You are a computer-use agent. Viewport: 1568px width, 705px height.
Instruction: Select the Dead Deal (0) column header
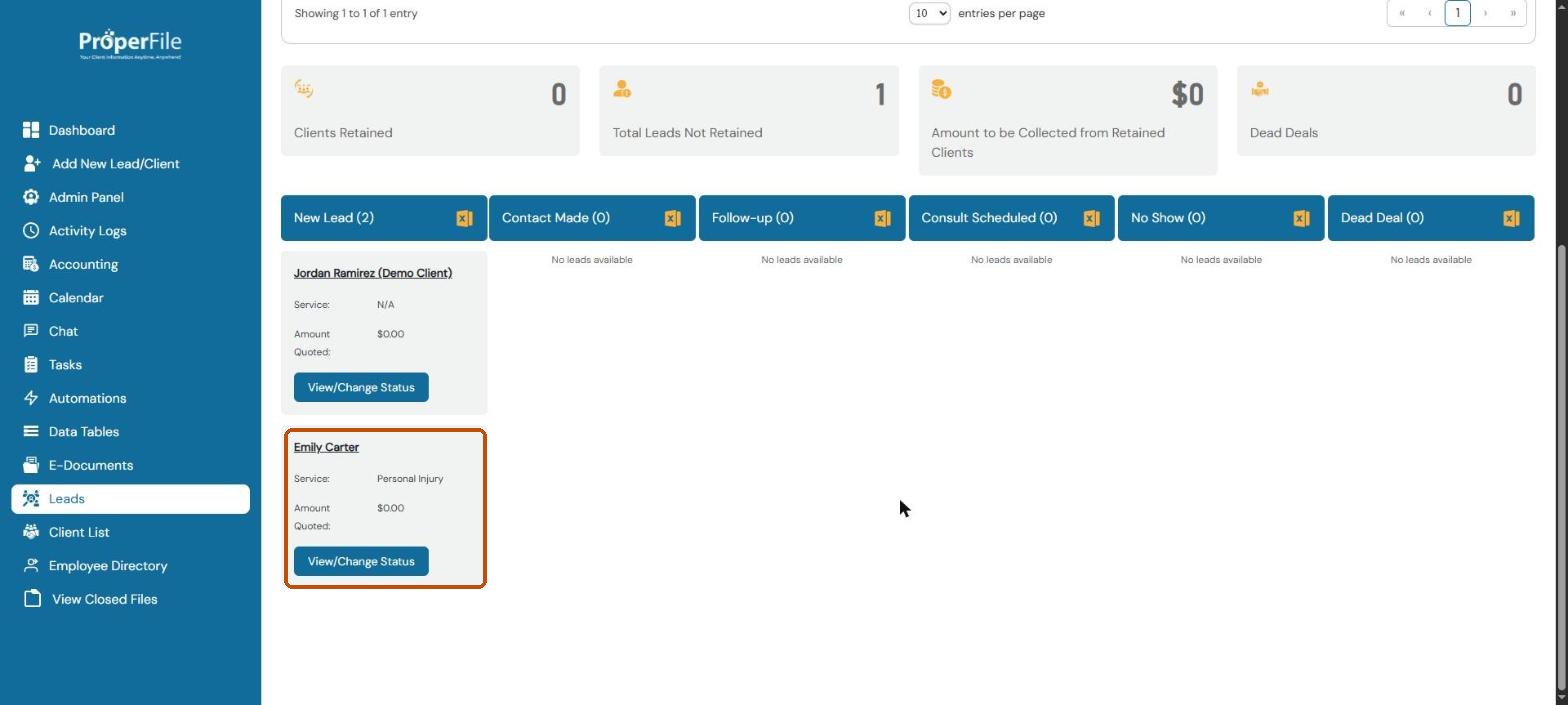[x=1431, y=218]
